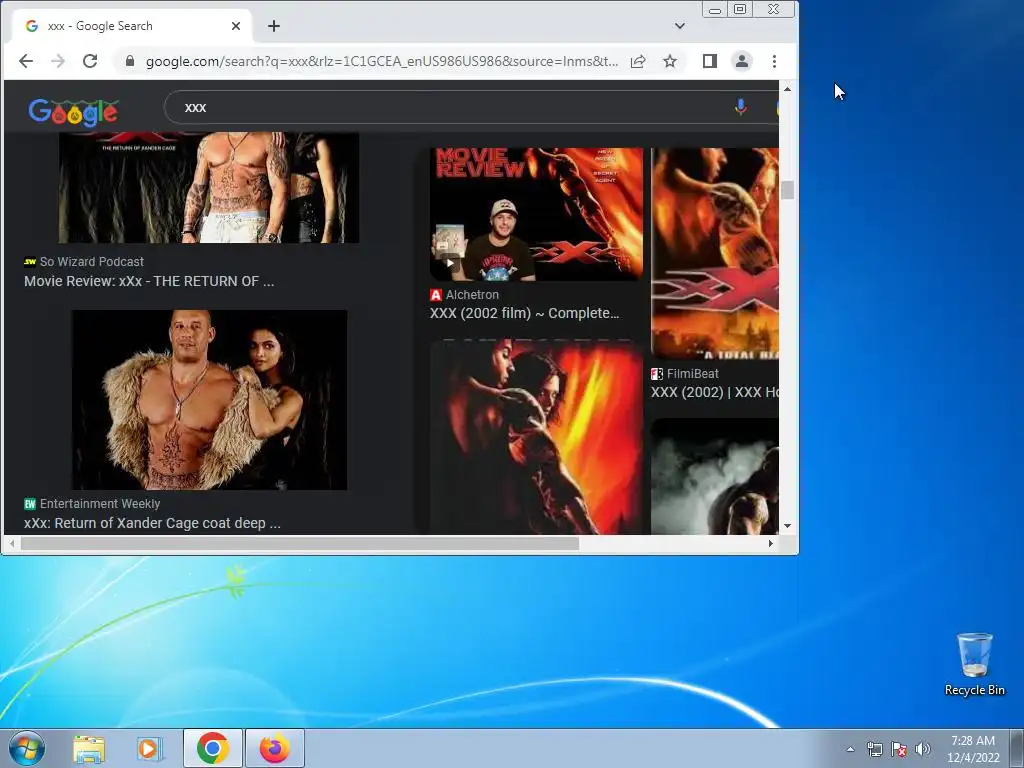Open 'Movie Review: xXx - THE RETURN OF' result
Screen dimensions: 1024x768
point(149,281)
